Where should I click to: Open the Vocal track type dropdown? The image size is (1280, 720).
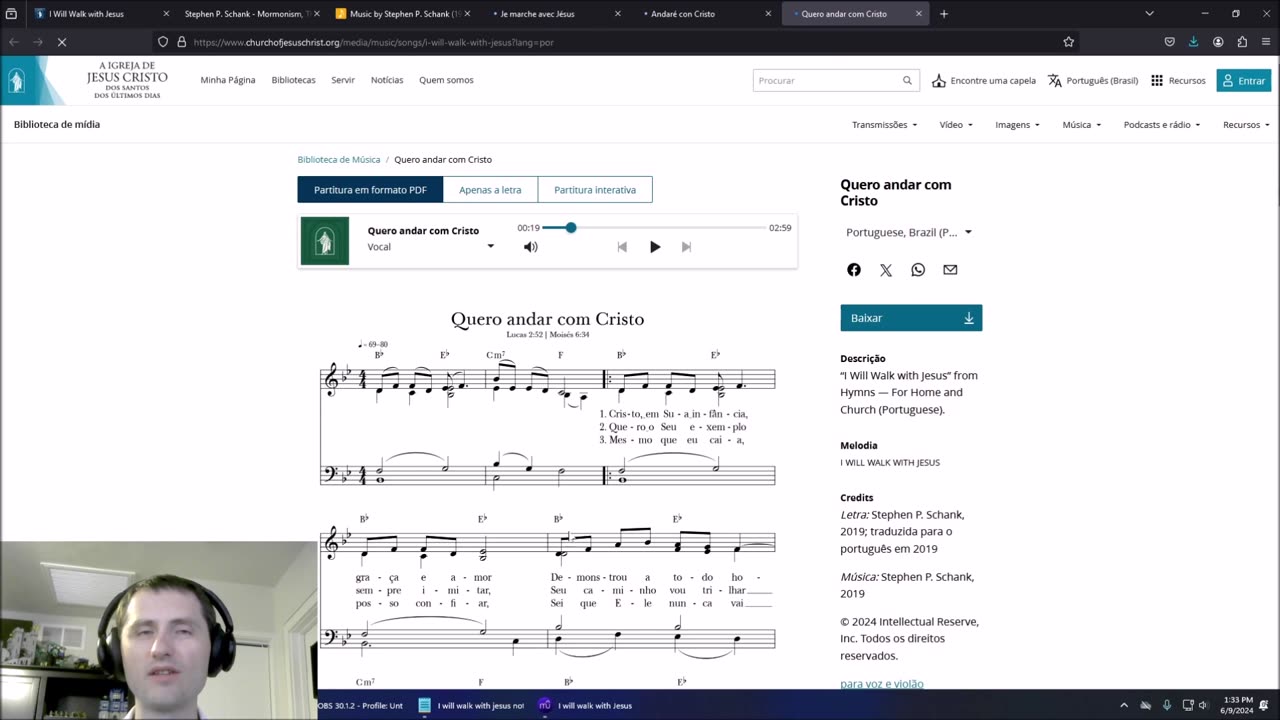pyautogui.click(x=431, y=247)
